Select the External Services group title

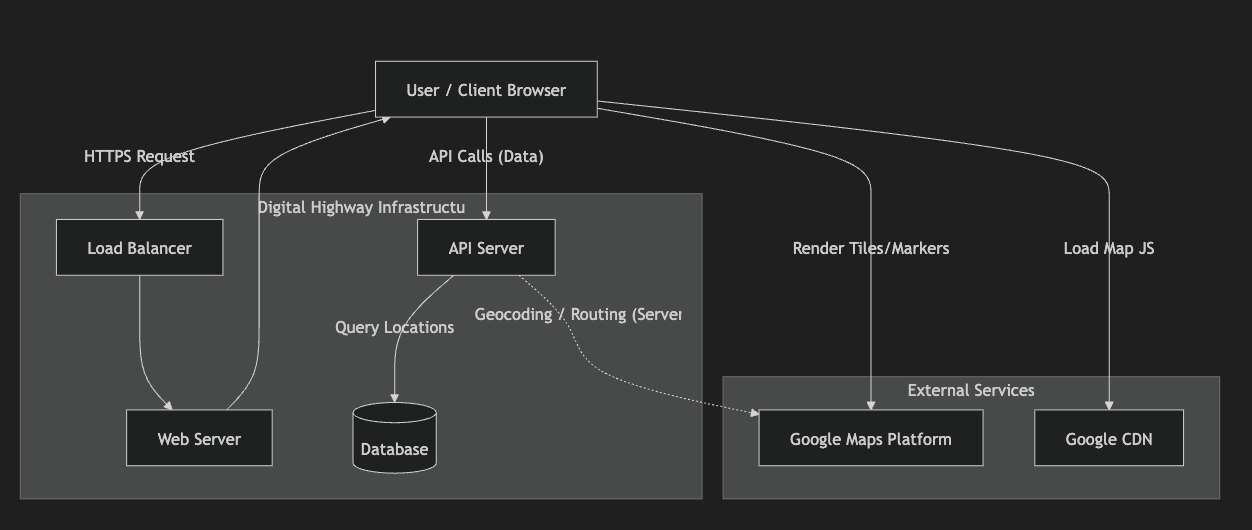coord(970,390)
